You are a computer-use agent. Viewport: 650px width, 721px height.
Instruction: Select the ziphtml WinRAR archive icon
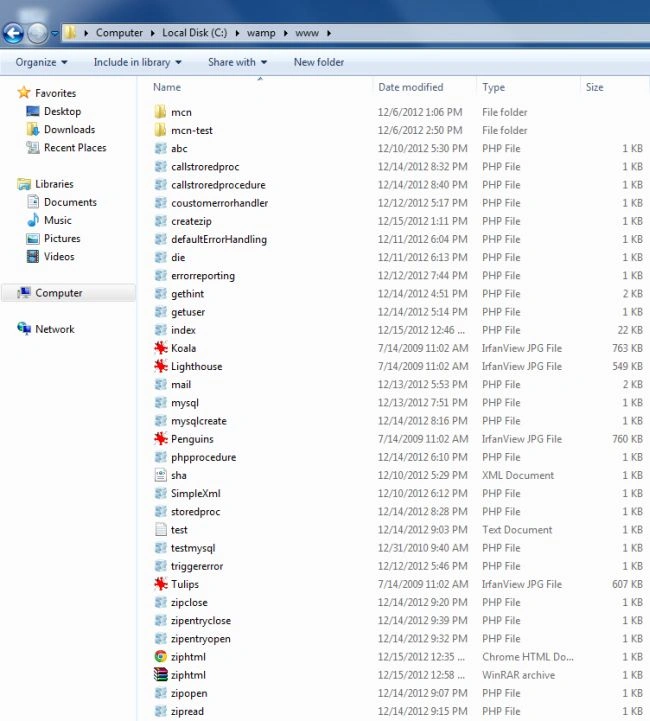(160, 675)
